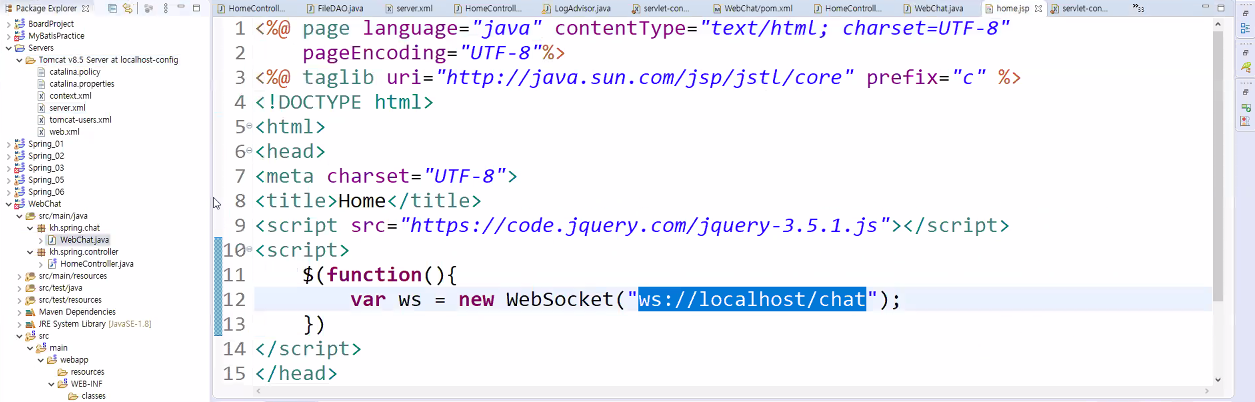
Task: Select src/test/java folder
Action: point(54,288)
